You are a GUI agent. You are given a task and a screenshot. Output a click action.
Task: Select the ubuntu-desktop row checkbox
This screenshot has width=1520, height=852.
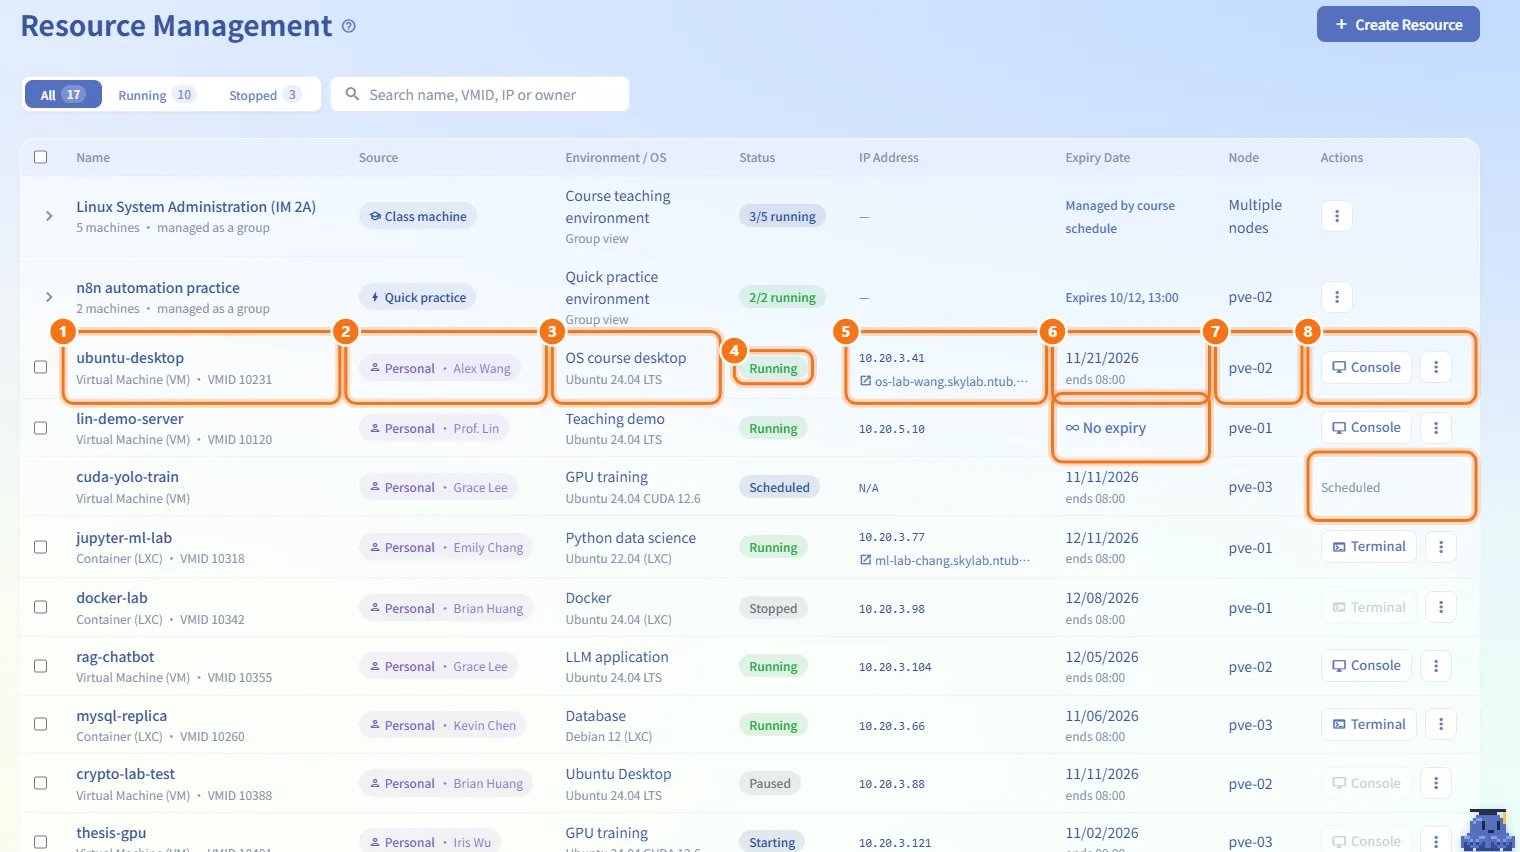click(x=41, y=367)
